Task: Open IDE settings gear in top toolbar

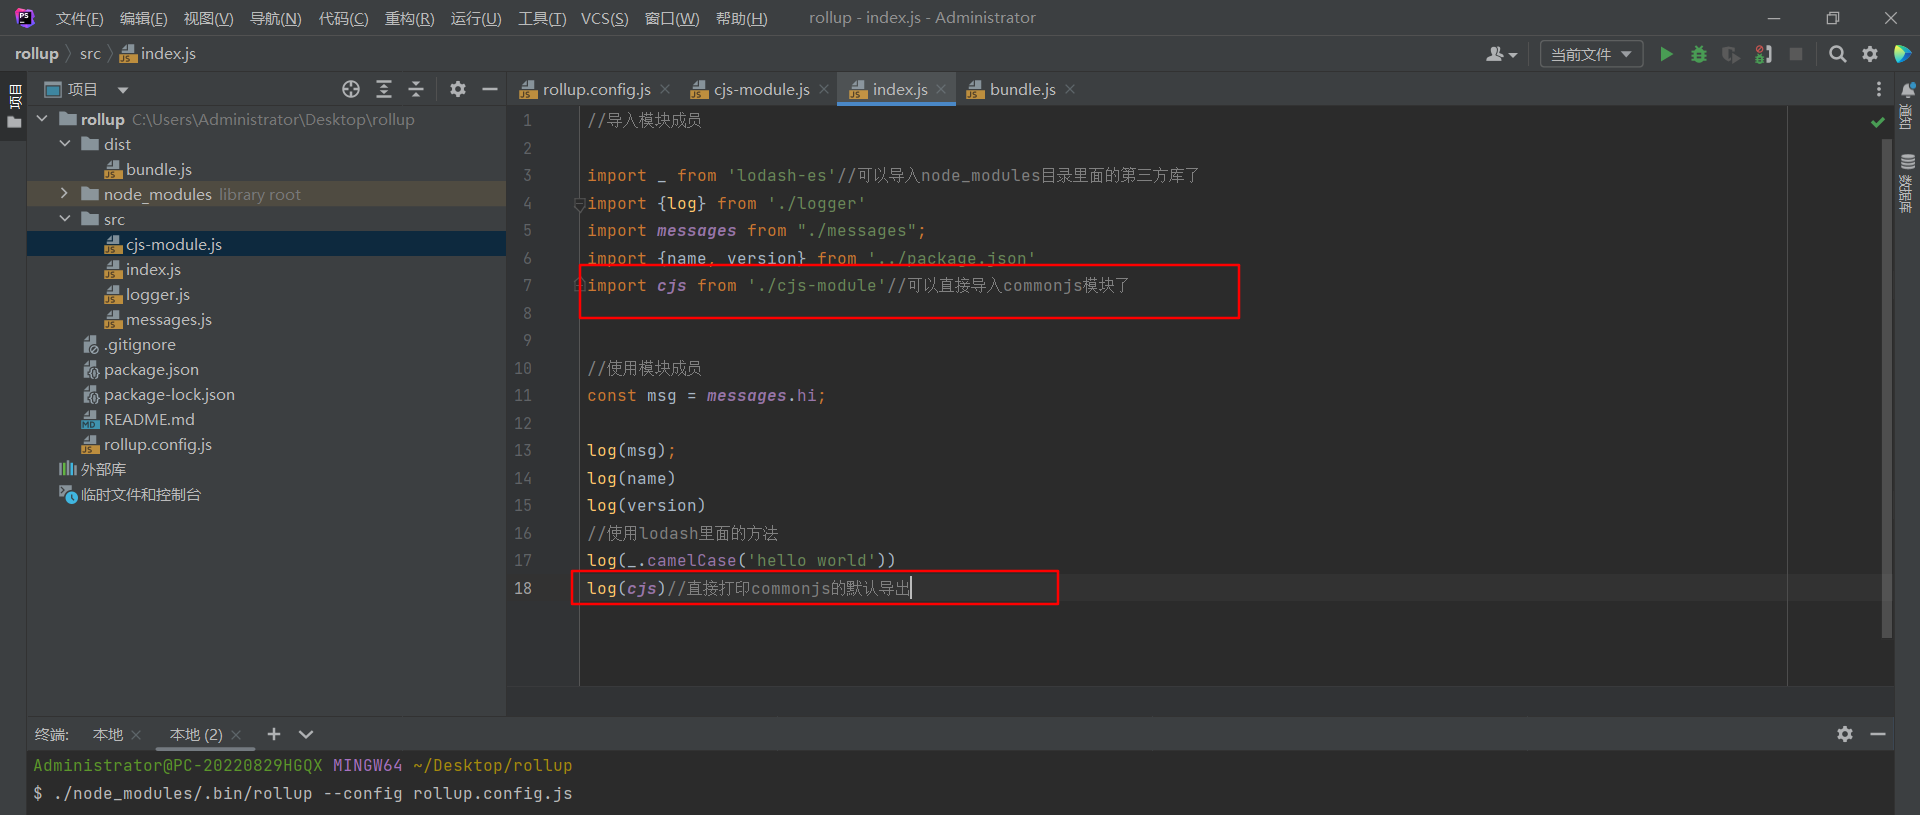Action: click(x=1870, y=54)
